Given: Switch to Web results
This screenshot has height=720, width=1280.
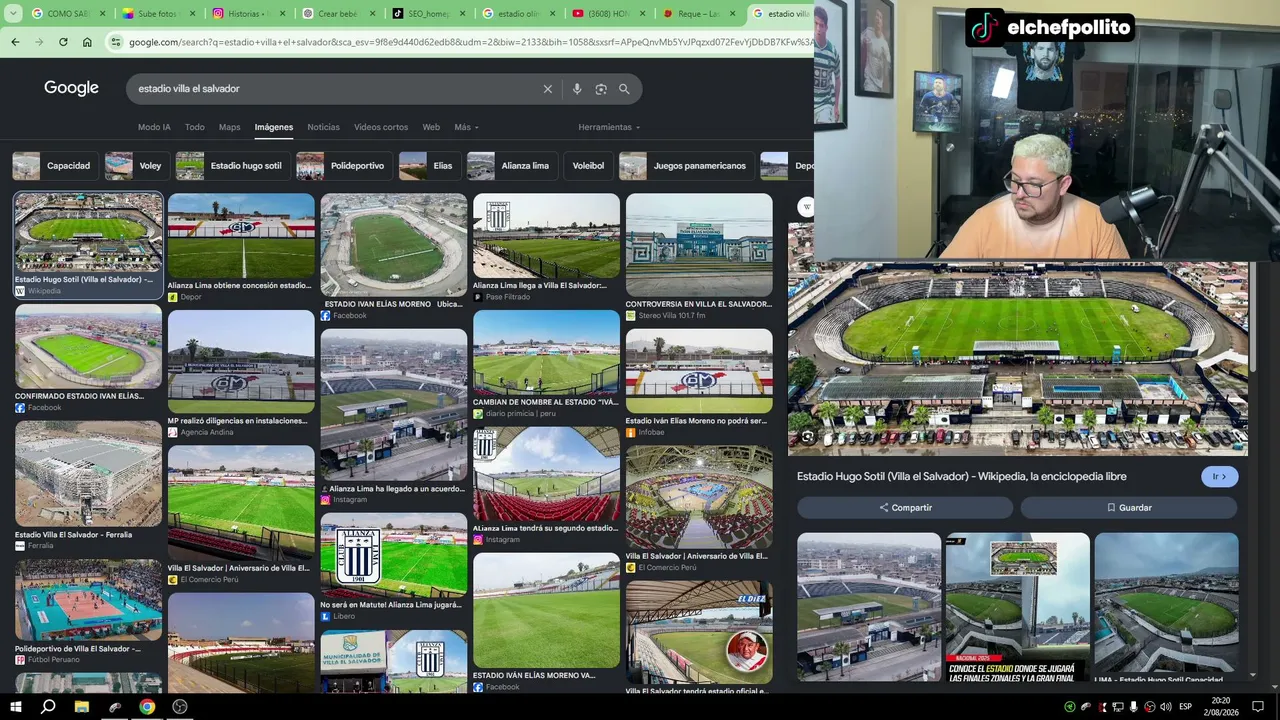Looking at the screenshot, I should pos(431,127).
